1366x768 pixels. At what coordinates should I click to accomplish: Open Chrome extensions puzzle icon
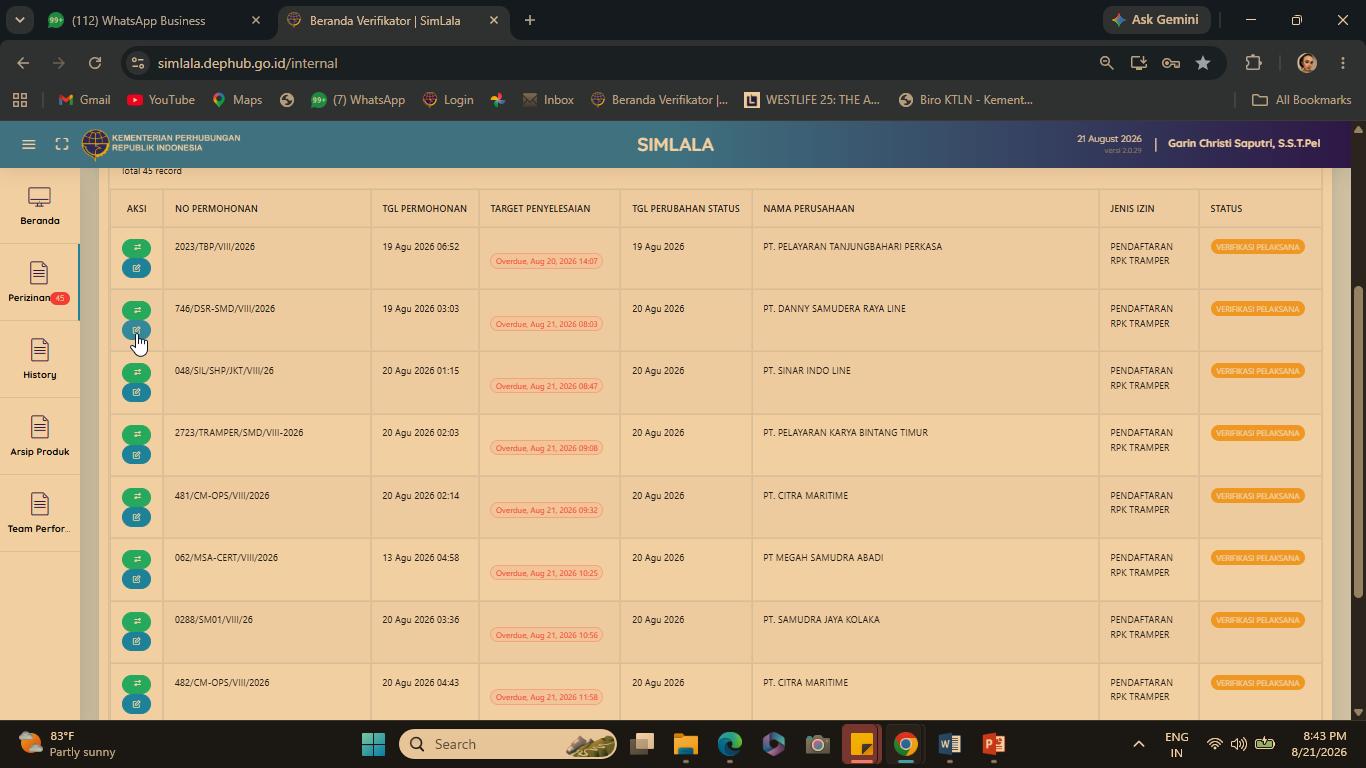click(x=1253, y=63)
